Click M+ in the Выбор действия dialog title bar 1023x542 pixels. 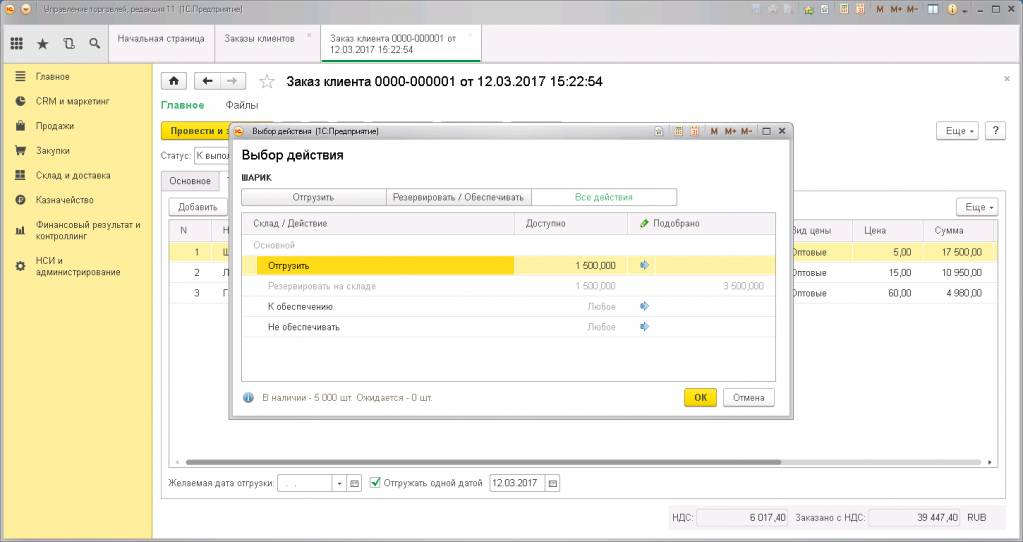730,131
